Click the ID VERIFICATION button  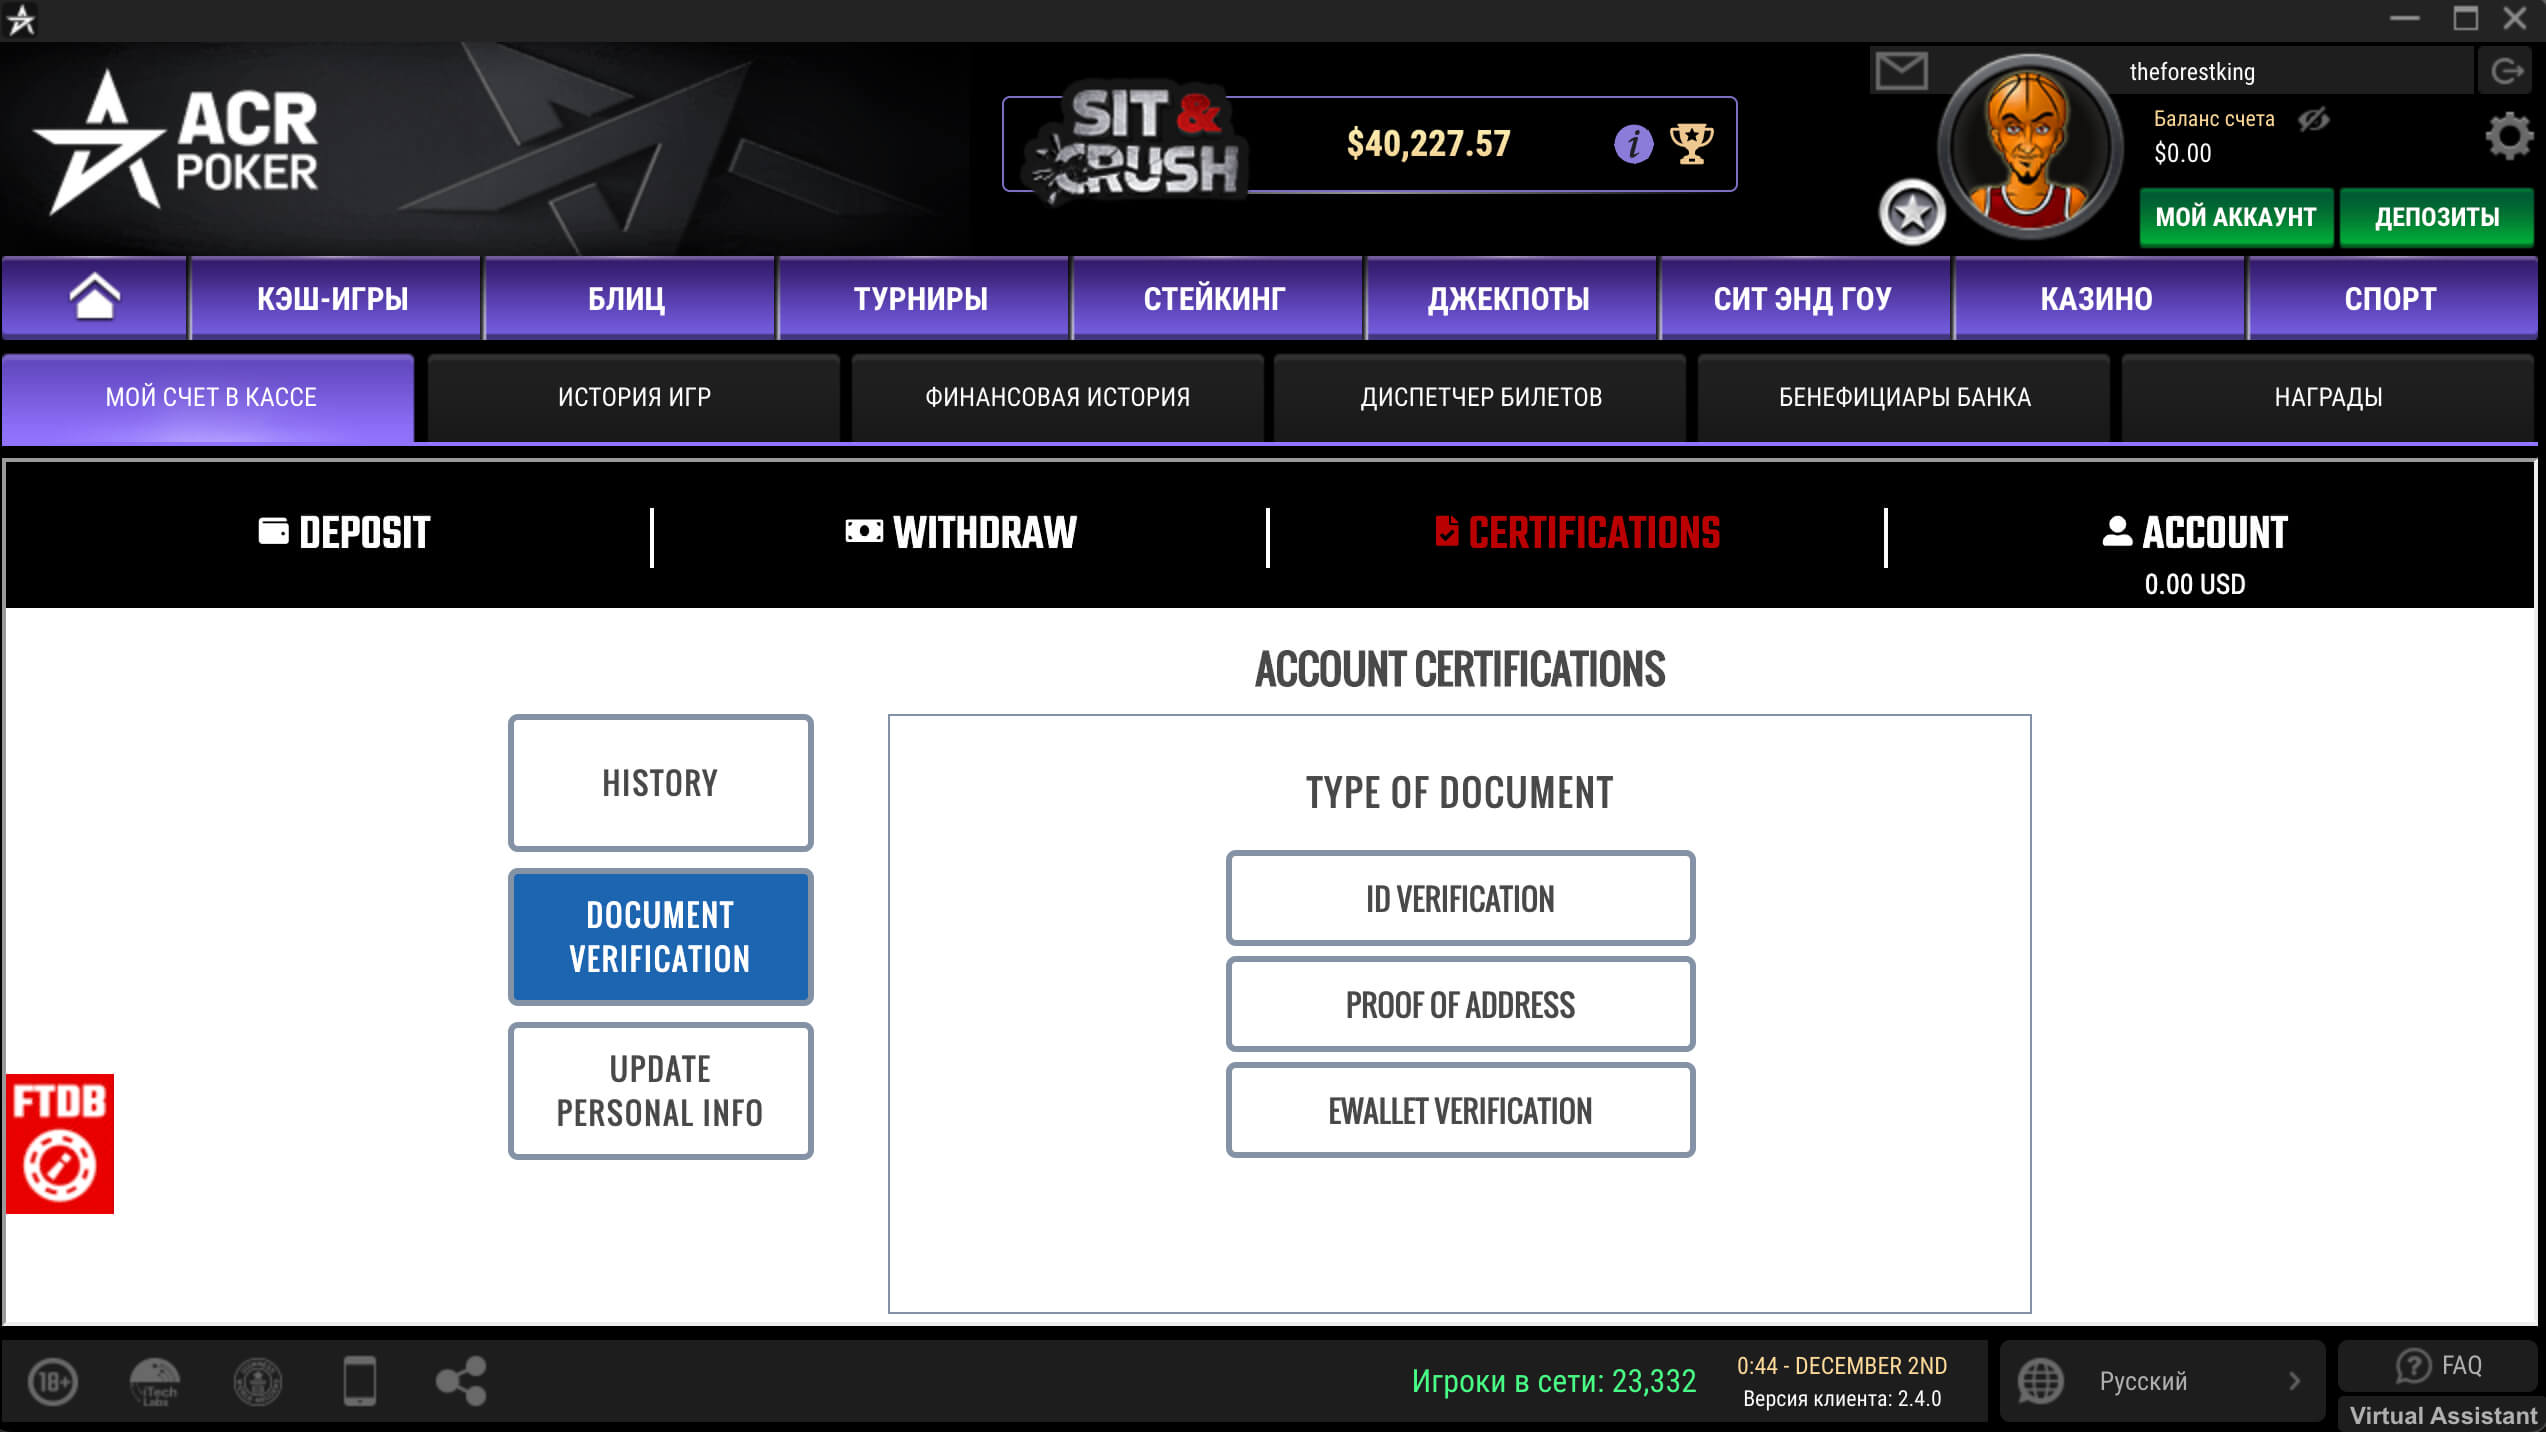click(x=1460, y=899)
